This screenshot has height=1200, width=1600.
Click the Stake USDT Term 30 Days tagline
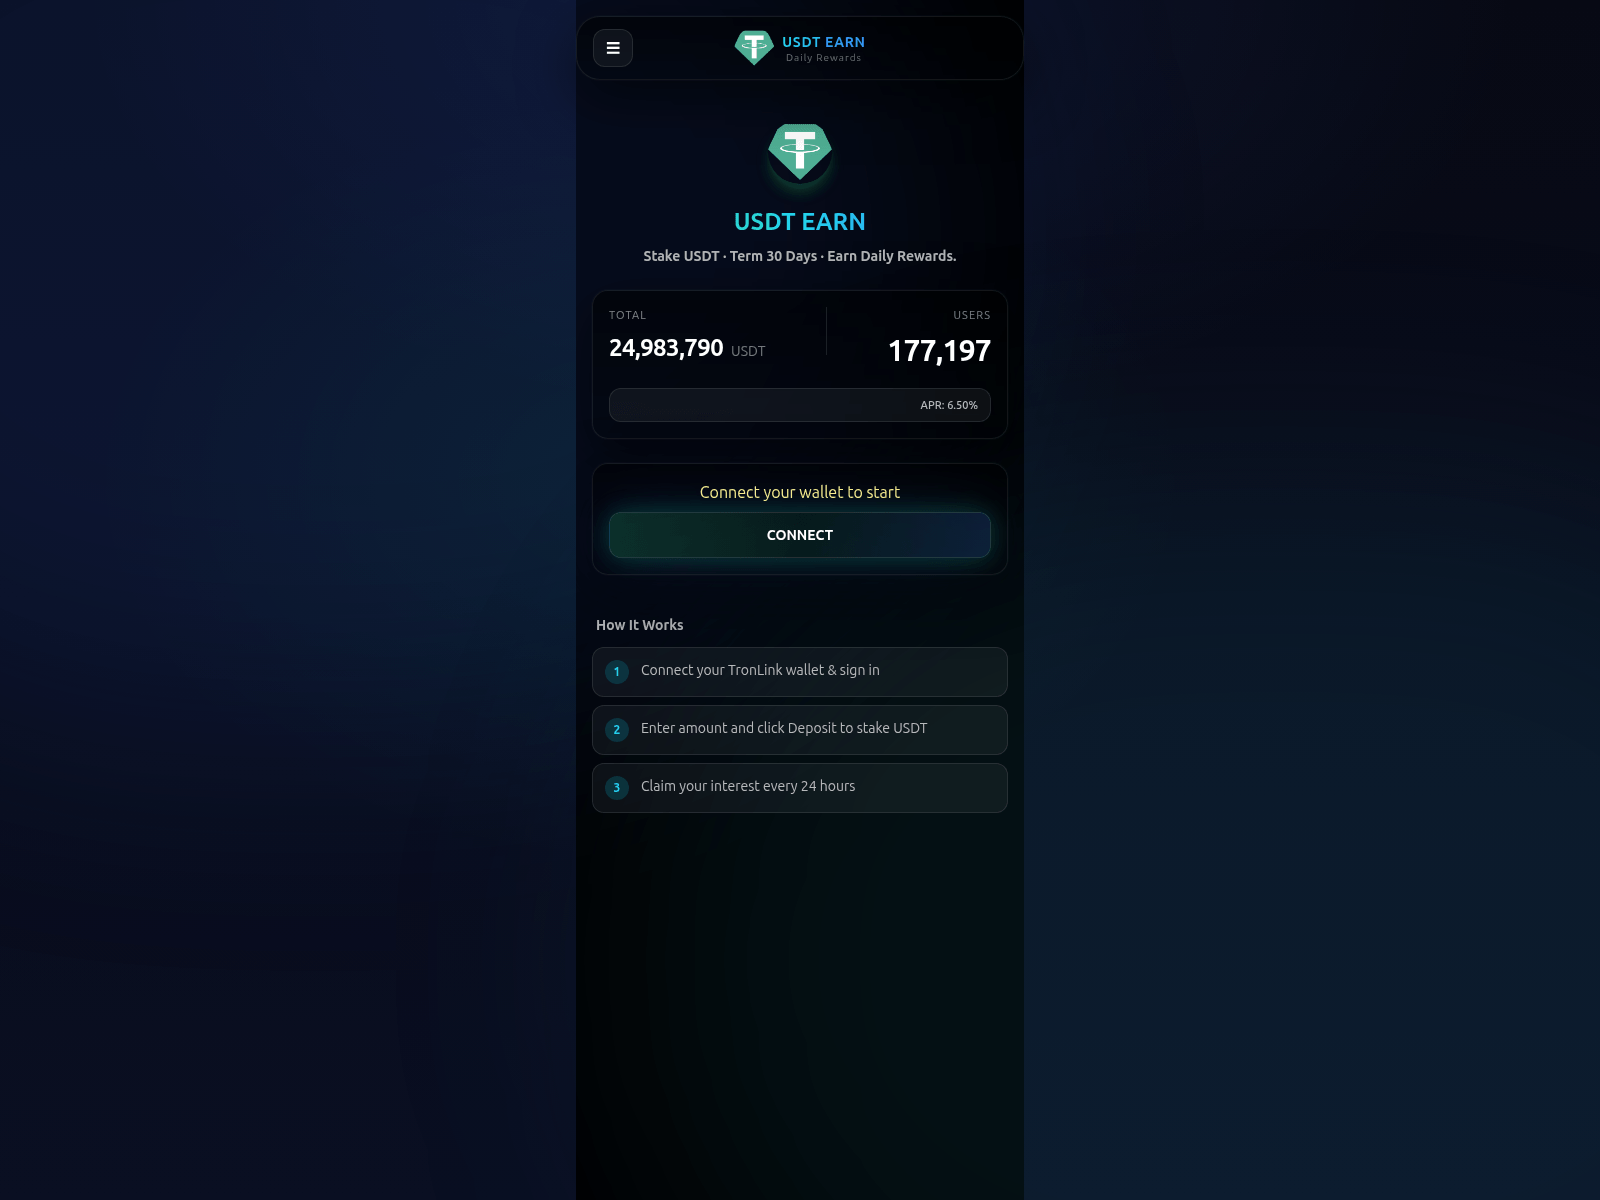tap(800, 256)
